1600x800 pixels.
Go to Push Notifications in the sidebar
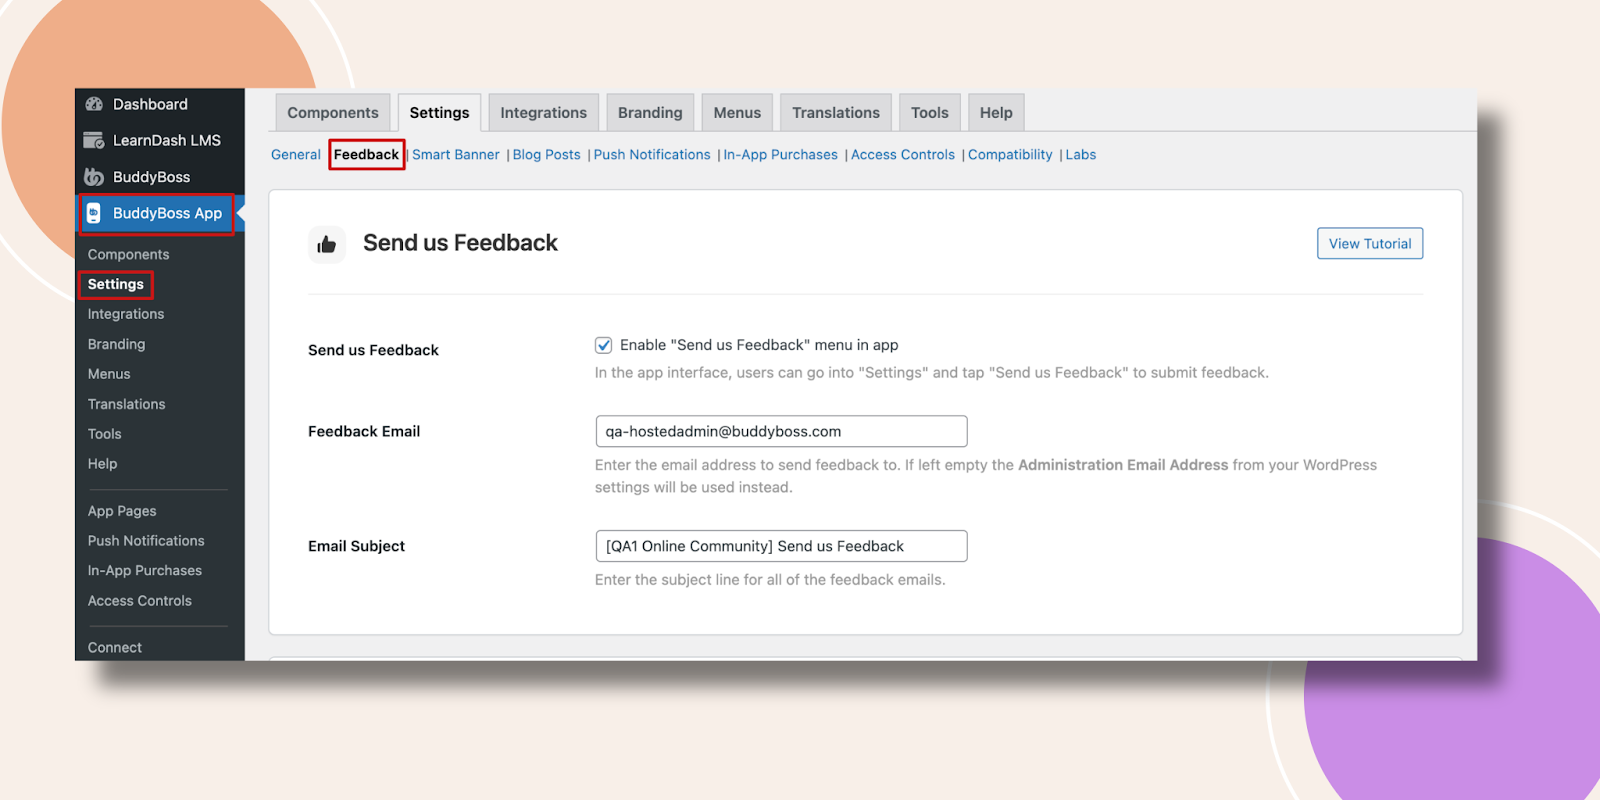coord(146,541)
